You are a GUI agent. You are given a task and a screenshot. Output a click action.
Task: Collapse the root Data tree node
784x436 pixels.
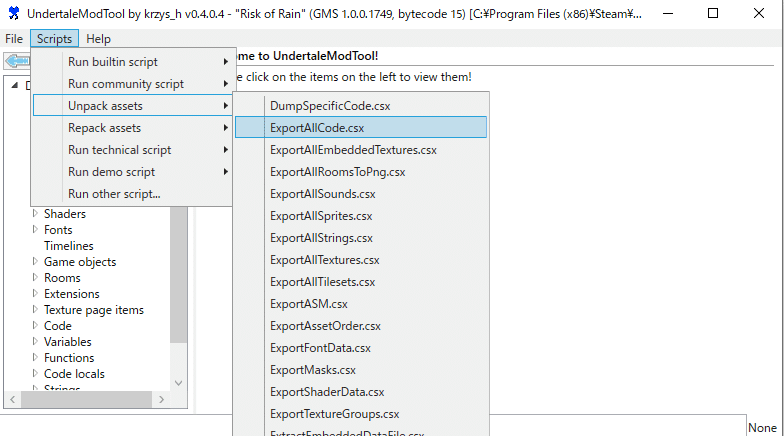15,85
